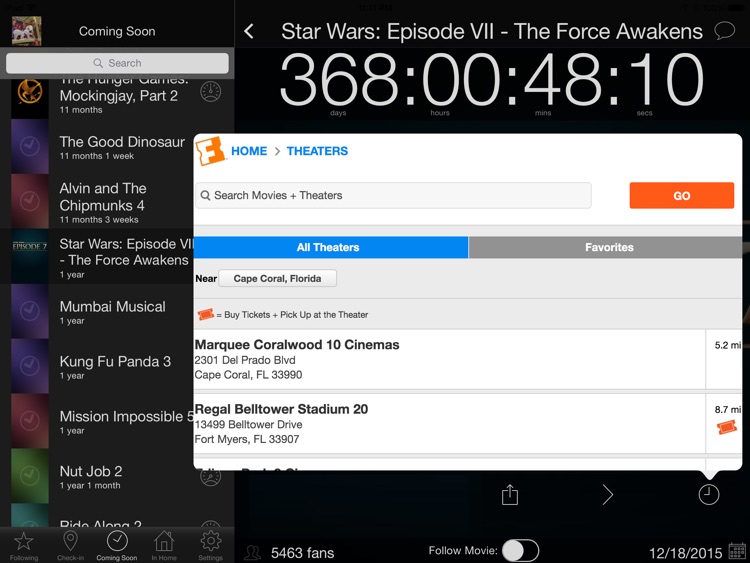Viewport: 750px width, 563px height.
Task: Tap the clock showtimes icon
Action: coord(708,494)
